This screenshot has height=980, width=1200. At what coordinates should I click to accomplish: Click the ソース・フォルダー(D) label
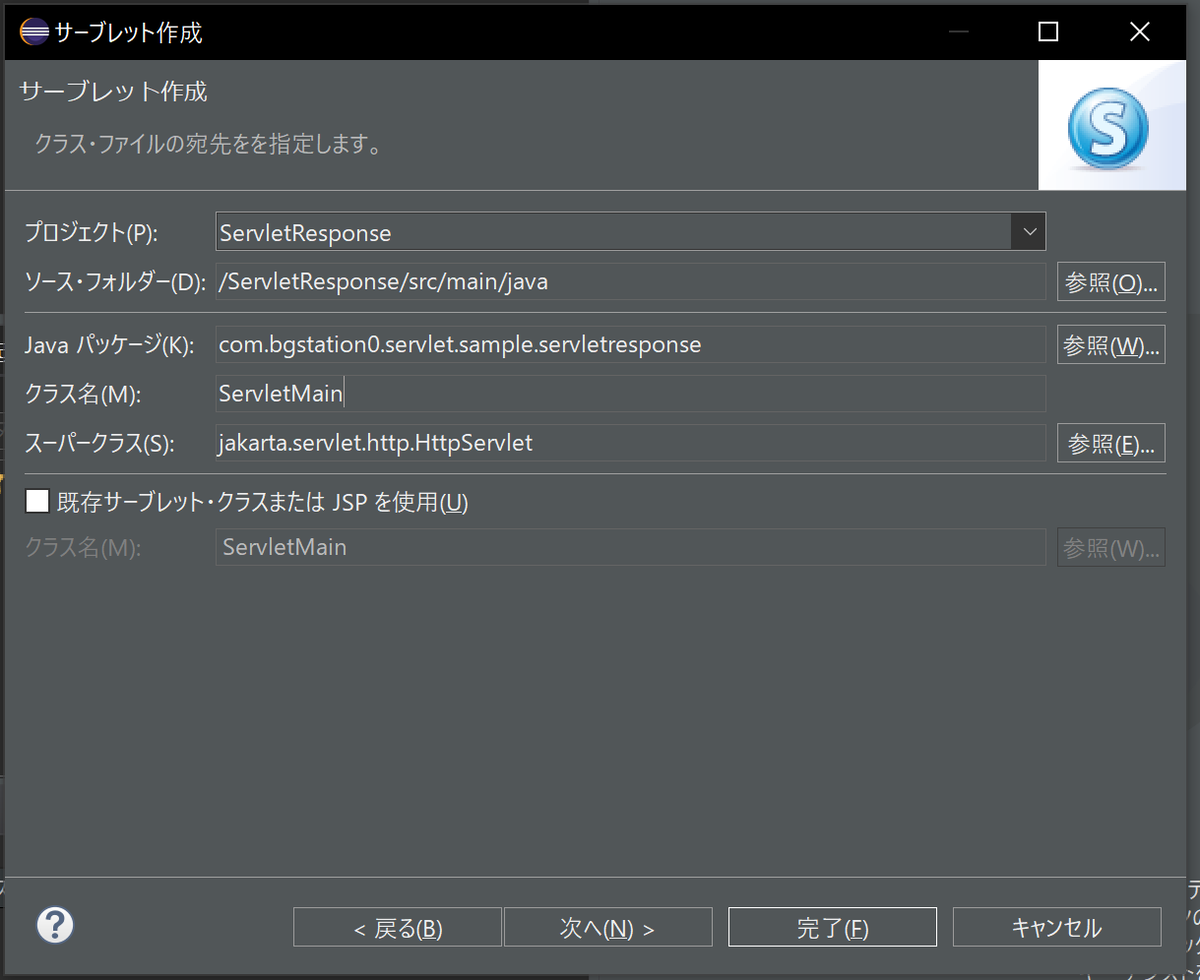coord(114,283)
